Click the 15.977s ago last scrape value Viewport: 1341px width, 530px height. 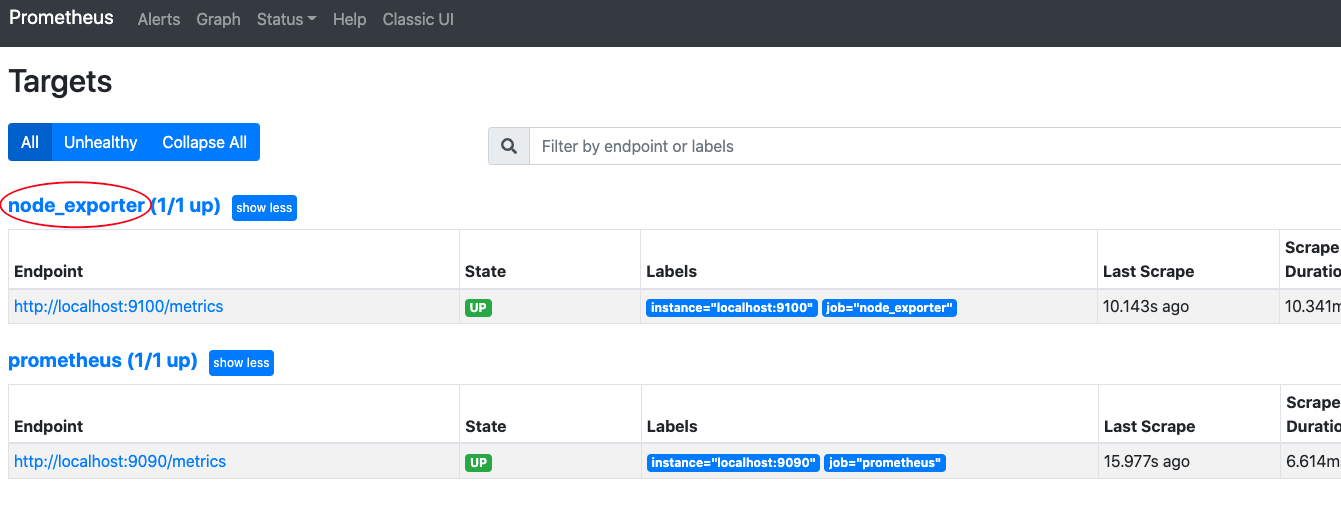[x=1147, y=461]
